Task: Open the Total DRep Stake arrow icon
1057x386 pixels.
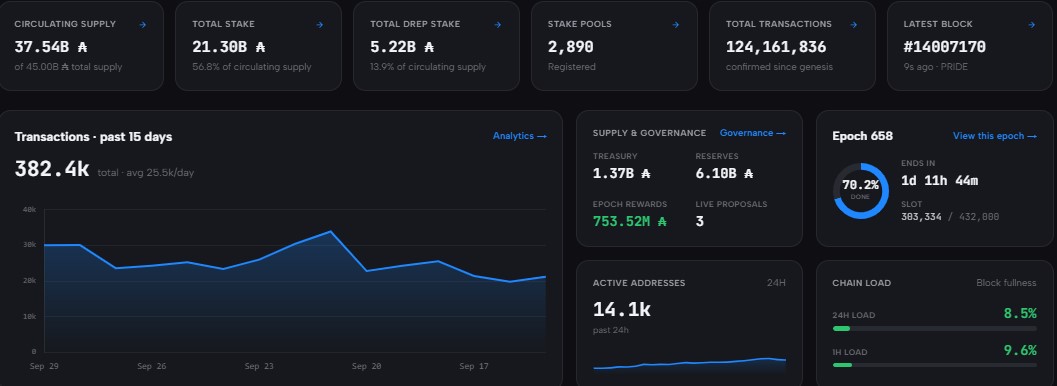Action: [497, 24]
